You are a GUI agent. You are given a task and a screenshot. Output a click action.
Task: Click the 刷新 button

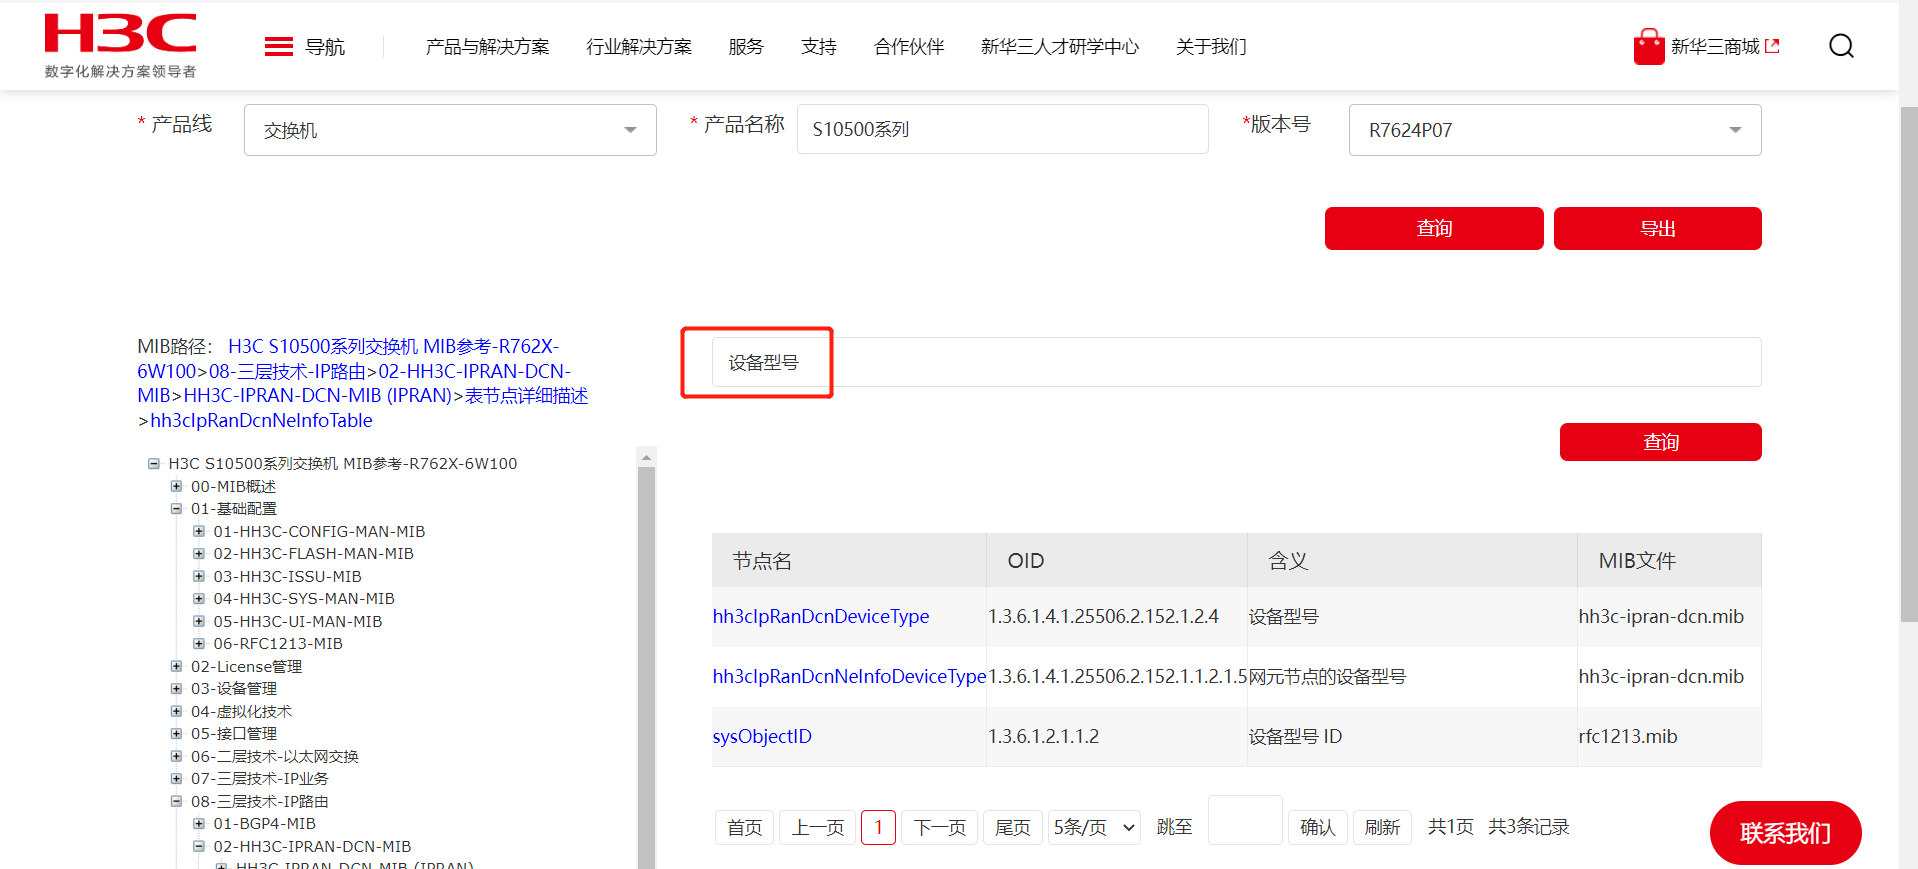tap(1382, 827)
